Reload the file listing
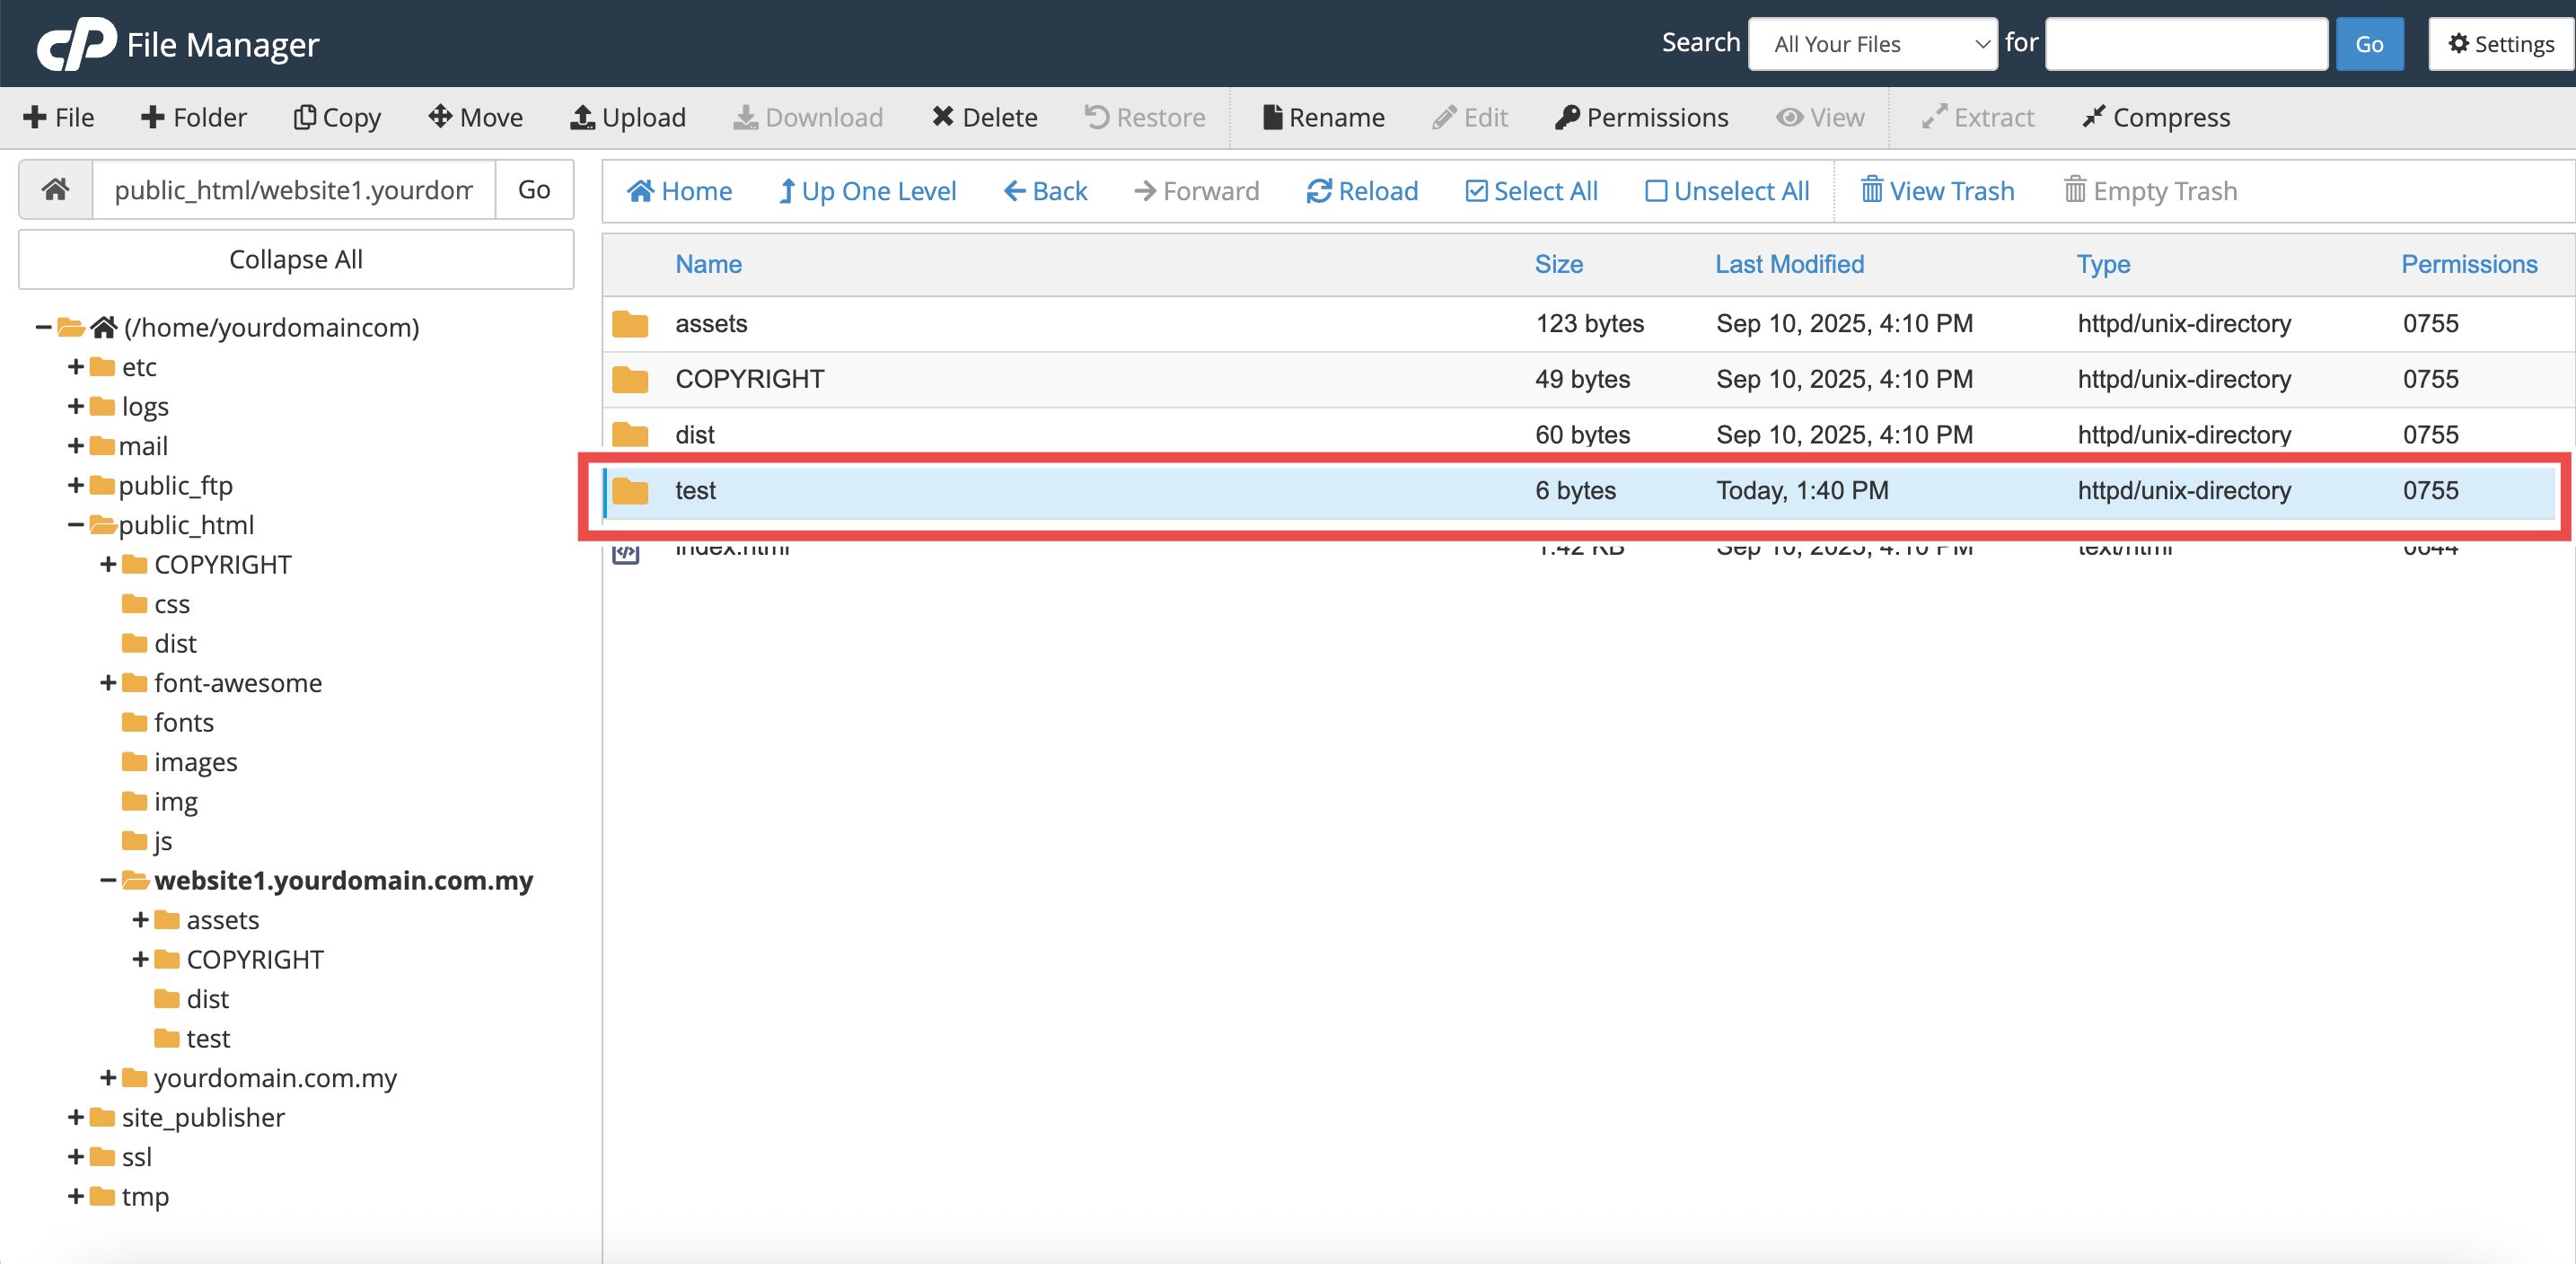 (1363, 191)
